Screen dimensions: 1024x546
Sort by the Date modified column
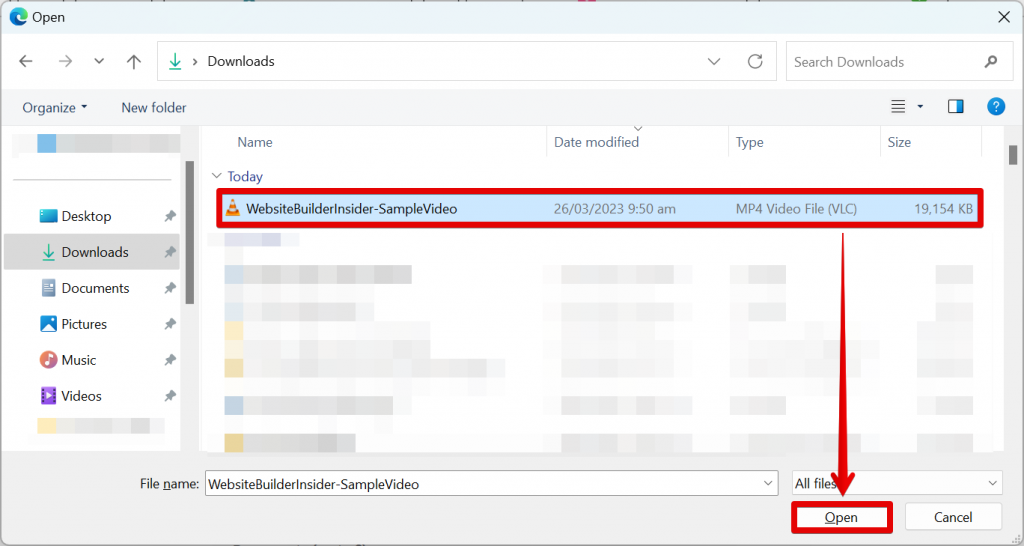(x=596, y=142)
